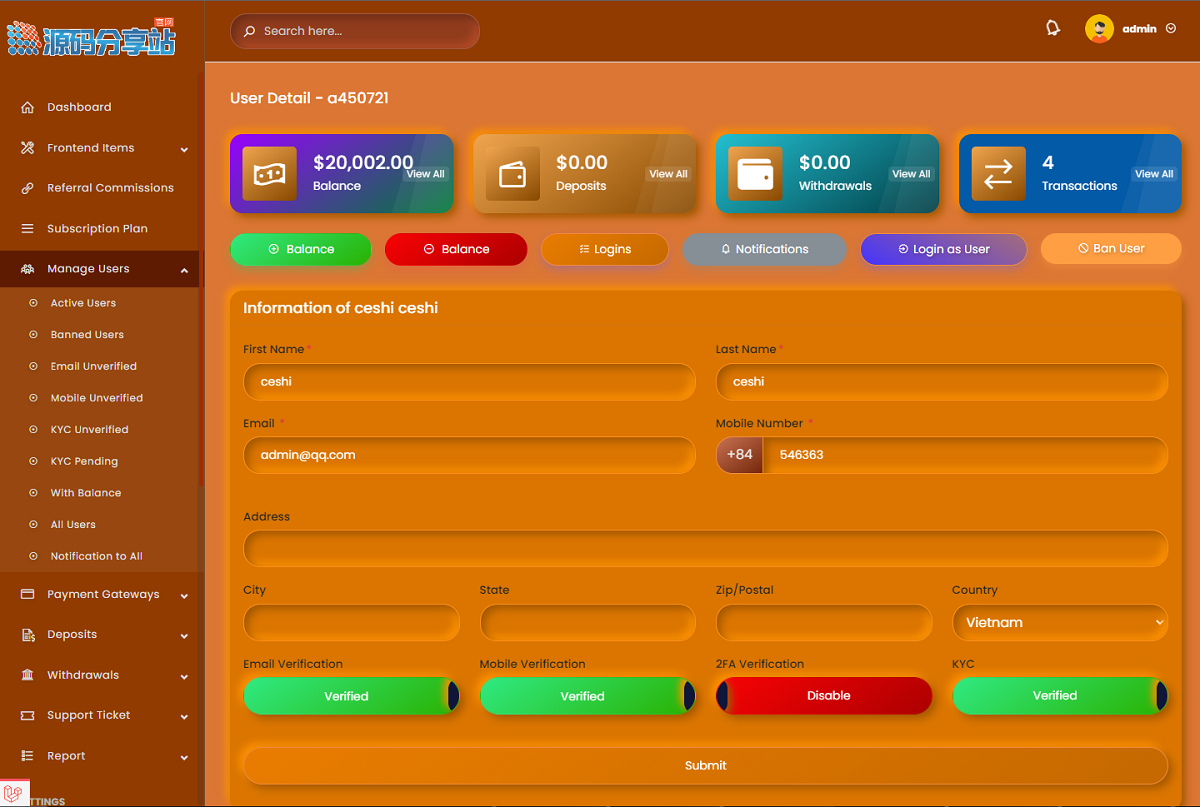Click the Ban User button
The height and width of the screenshot is (807, 1200).
coord(1110,249)
